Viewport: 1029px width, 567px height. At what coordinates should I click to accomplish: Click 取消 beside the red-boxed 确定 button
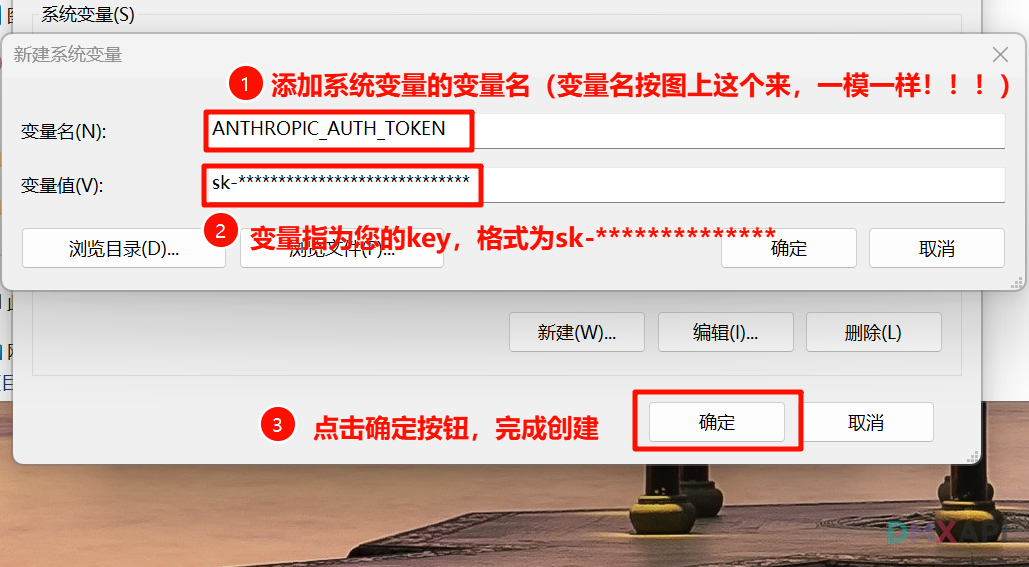pyautogui.click(x=866, y=422)
